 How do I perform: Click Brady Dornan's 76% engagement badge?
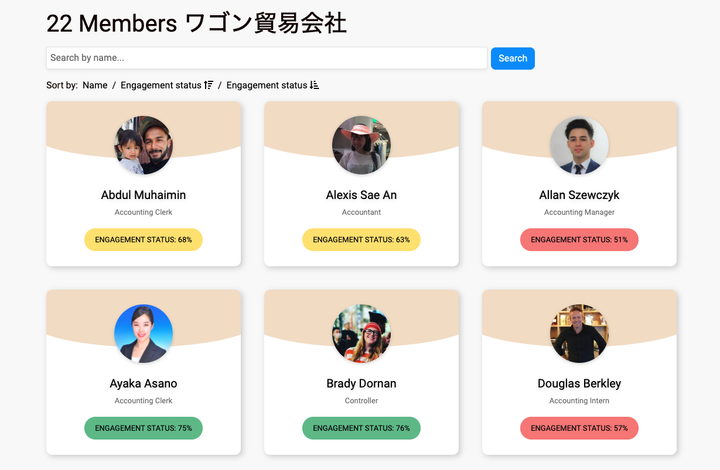coord(361,428)
